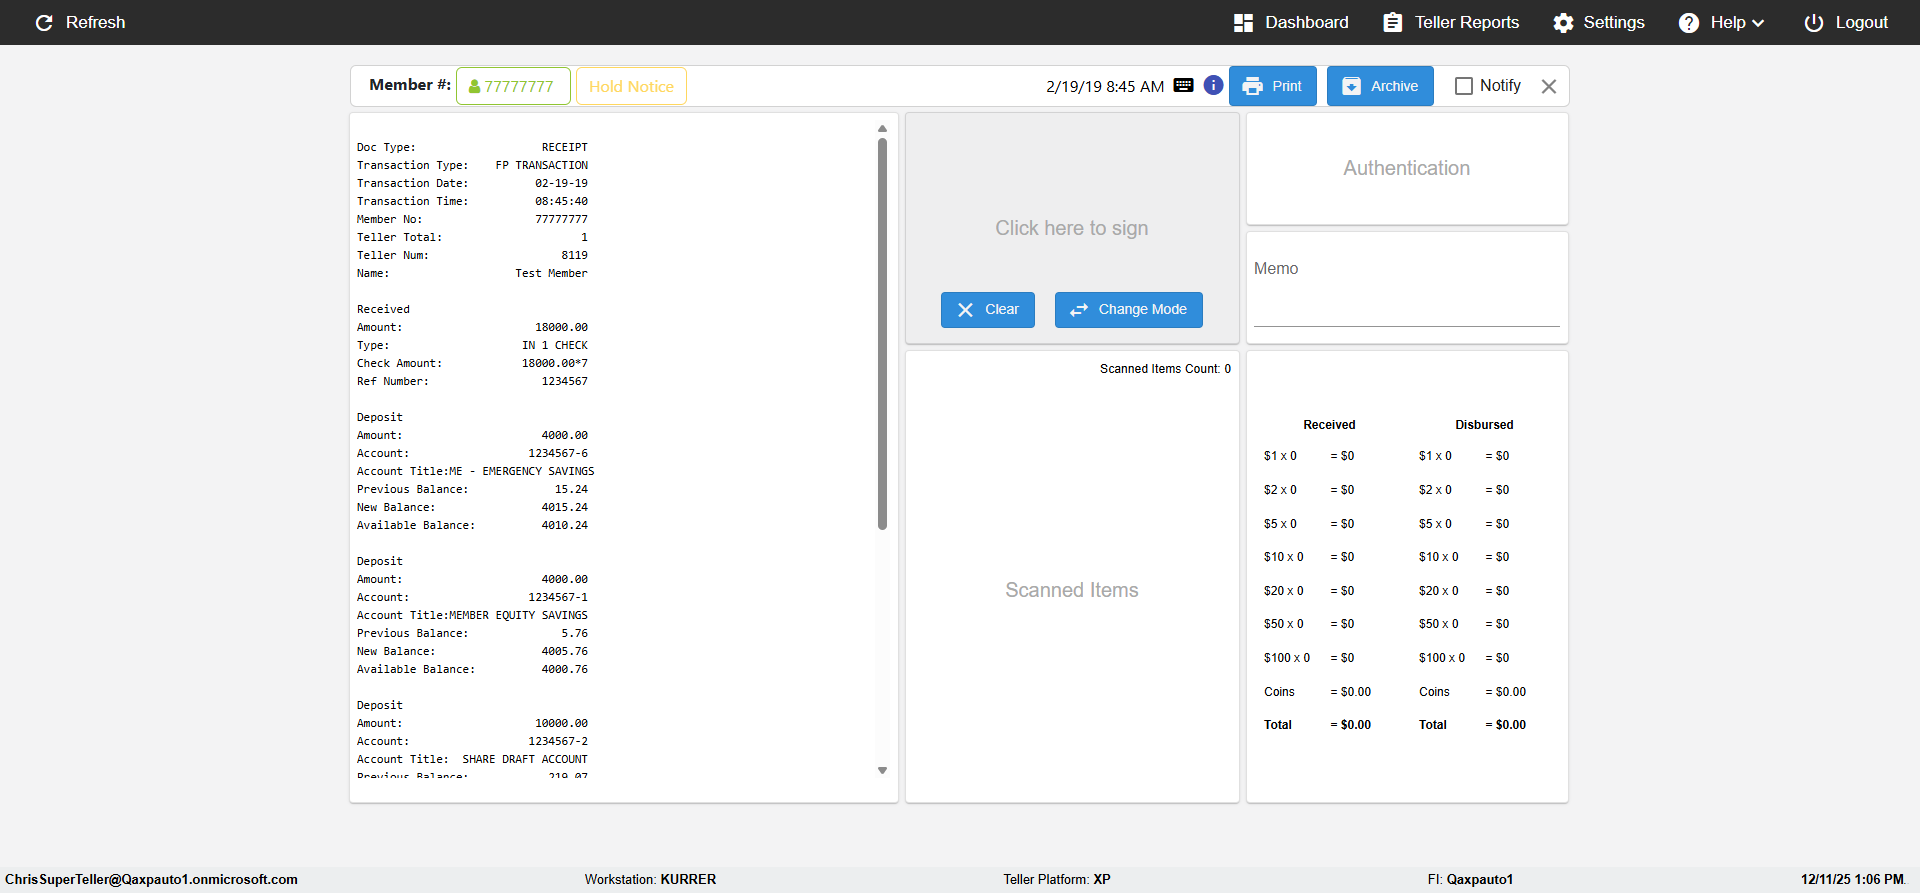
Task: Click Change Mode for signature
Action: 1128,310
